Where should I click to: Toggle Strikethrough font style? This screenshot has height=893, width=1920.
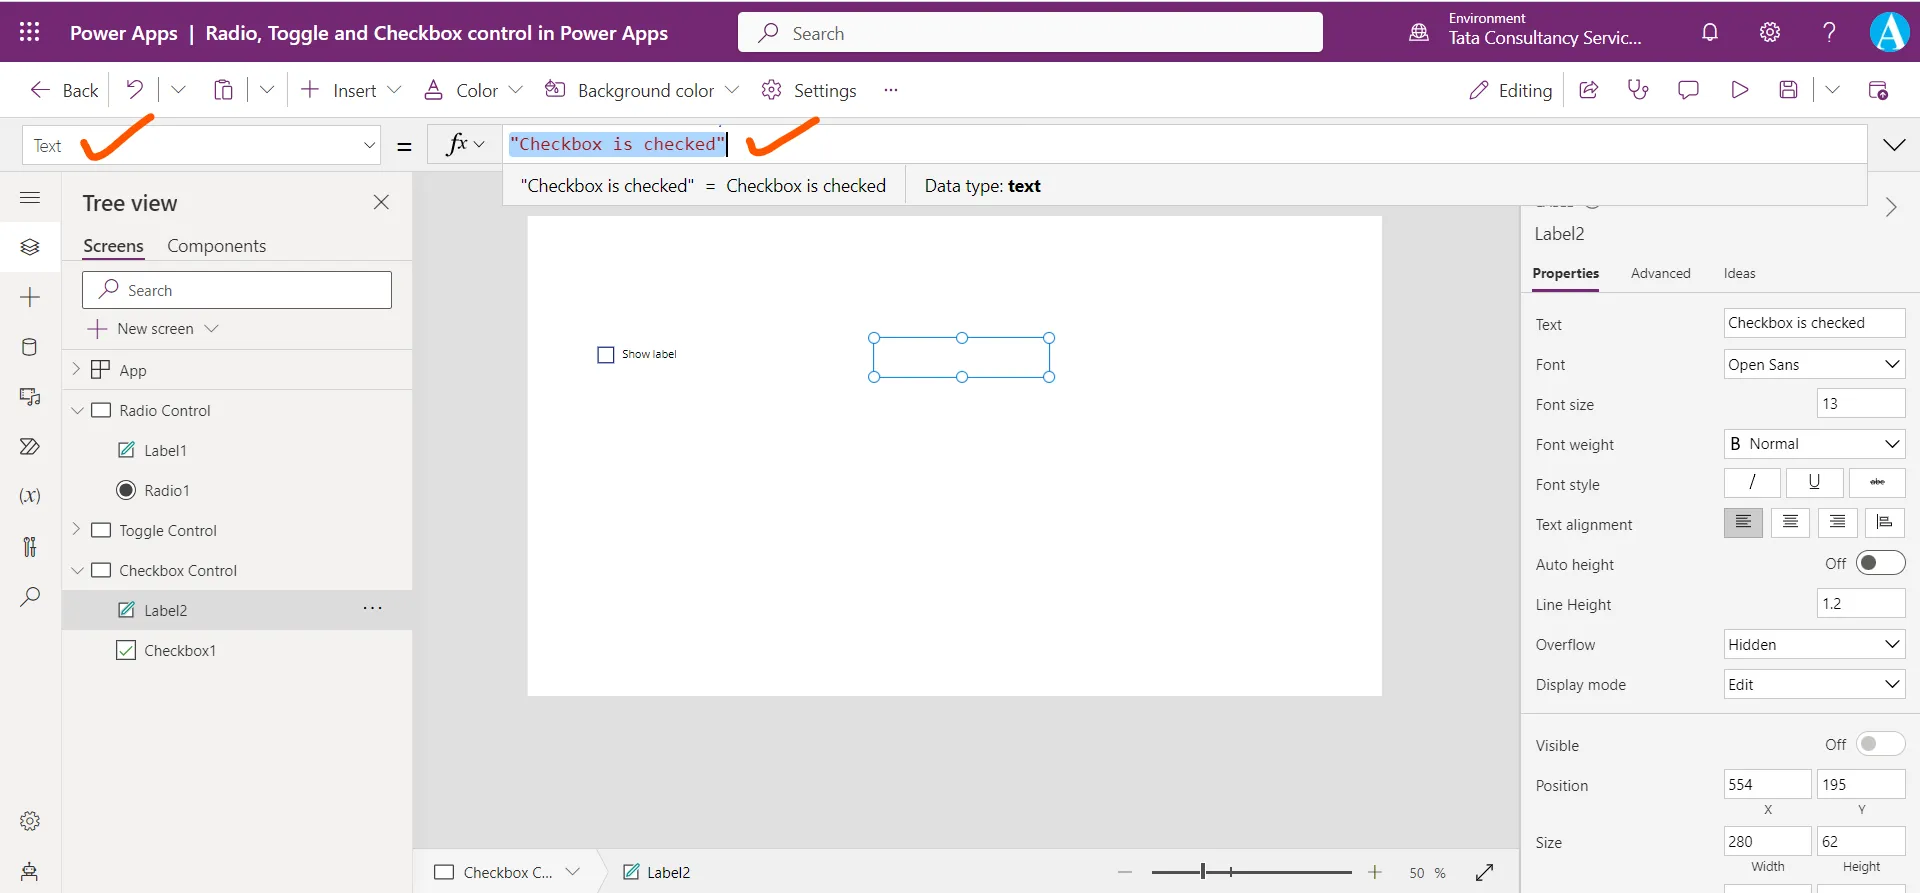[x=1877, y=482]
